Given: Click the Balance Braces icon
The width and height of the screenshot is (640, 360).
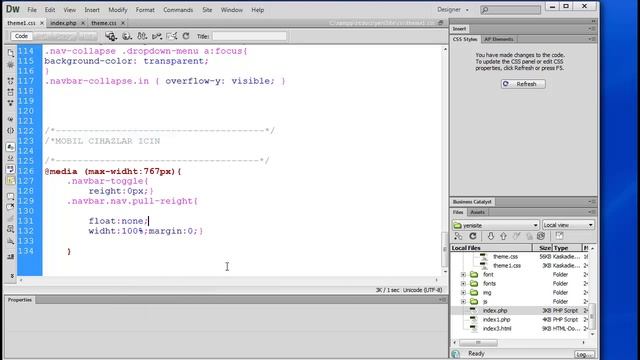Looking at the screenshot, I should [11, 131].
